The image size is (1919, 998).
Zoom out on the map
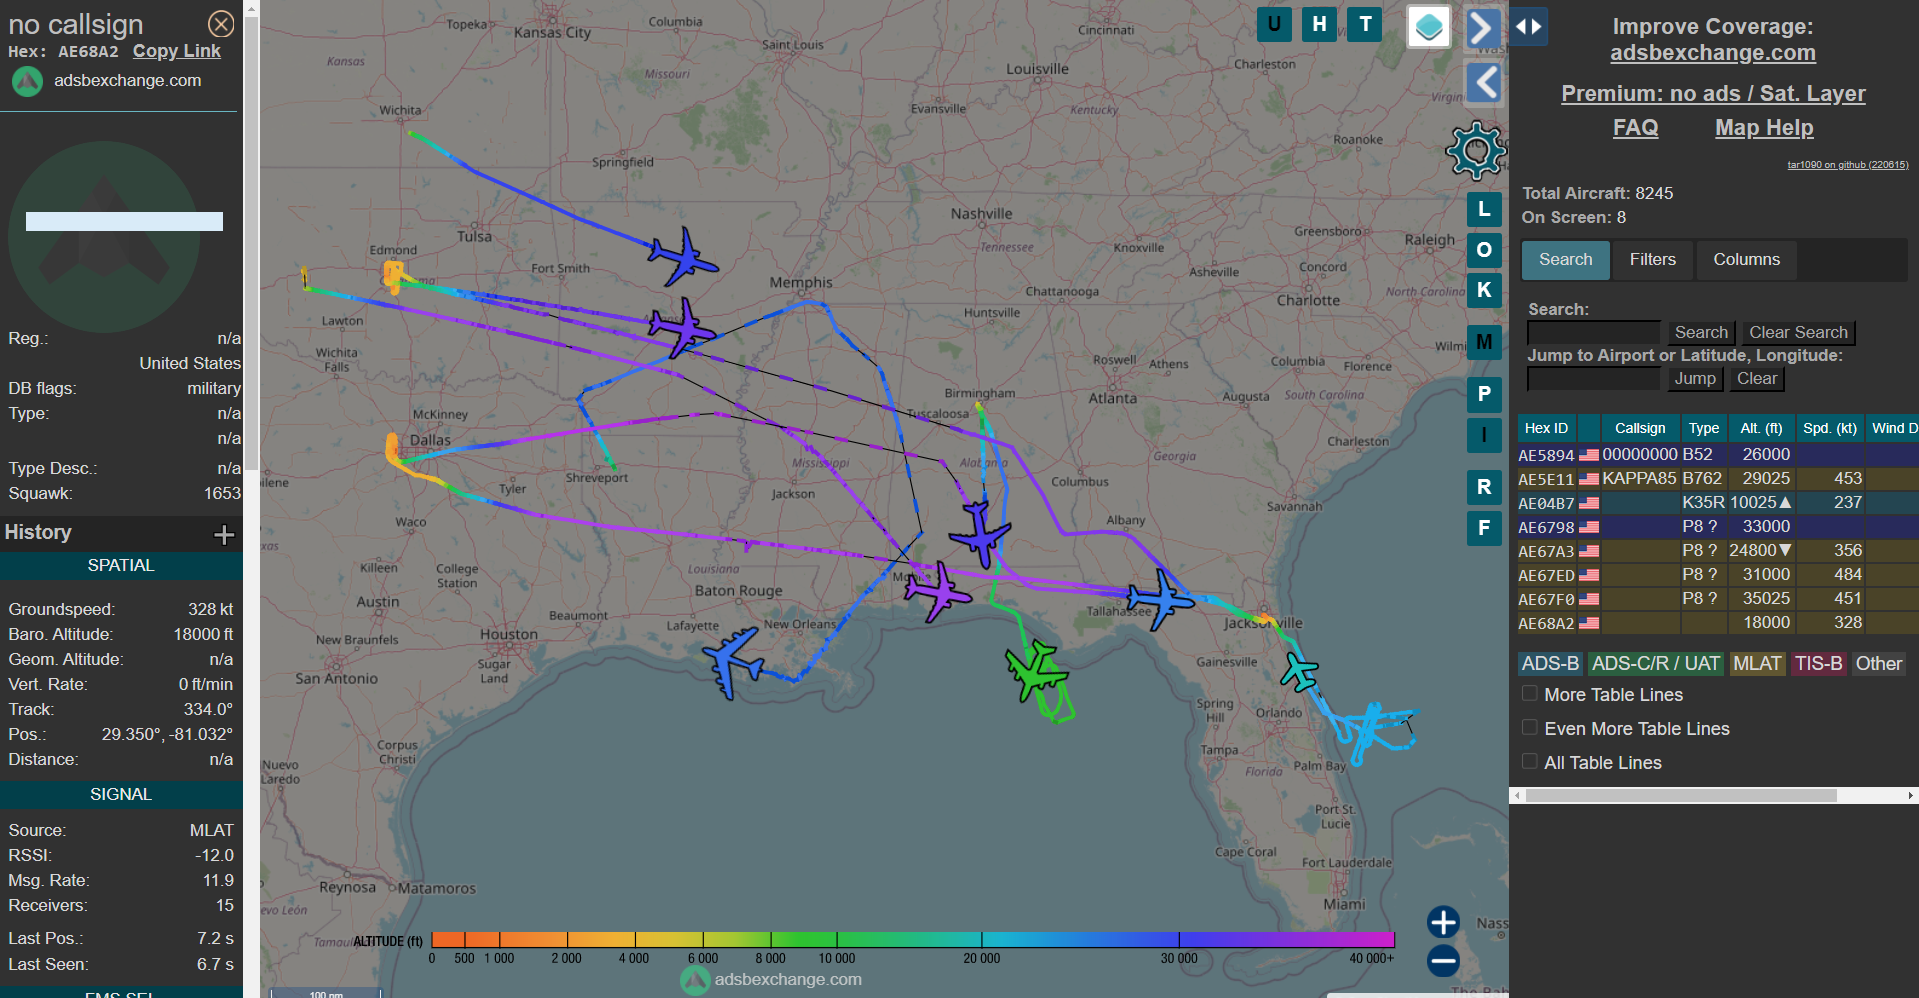[x=1443, y=961]
